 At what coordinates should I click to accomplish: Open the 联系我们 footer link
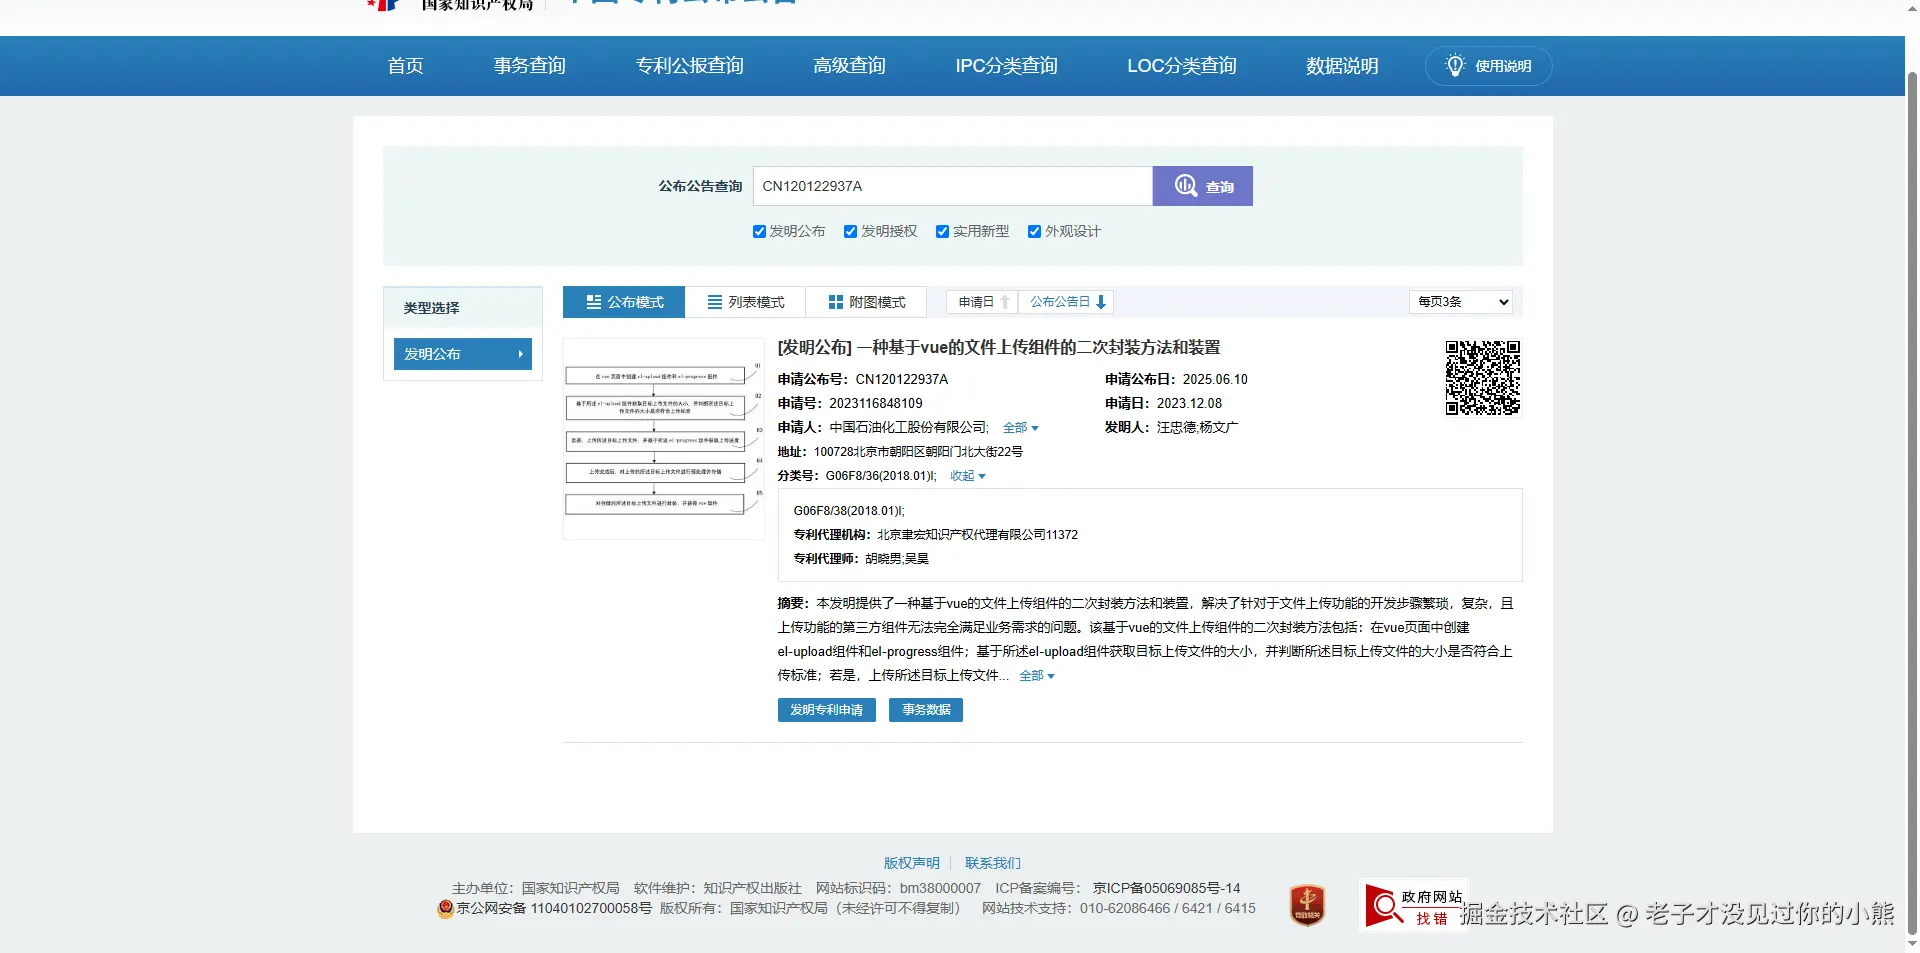[x=991, y=863]
